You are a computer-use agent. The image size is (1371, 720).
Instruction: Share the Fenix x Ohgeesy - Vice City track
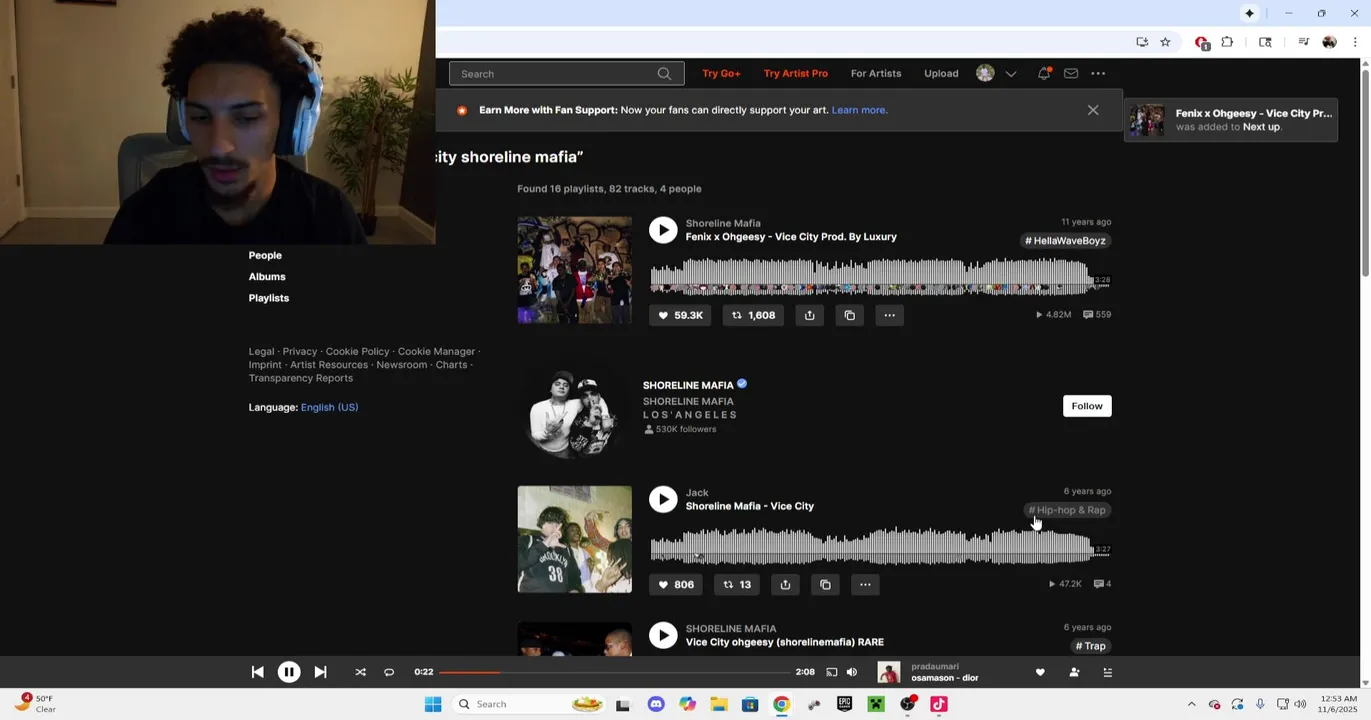click(x=809, y=315)
